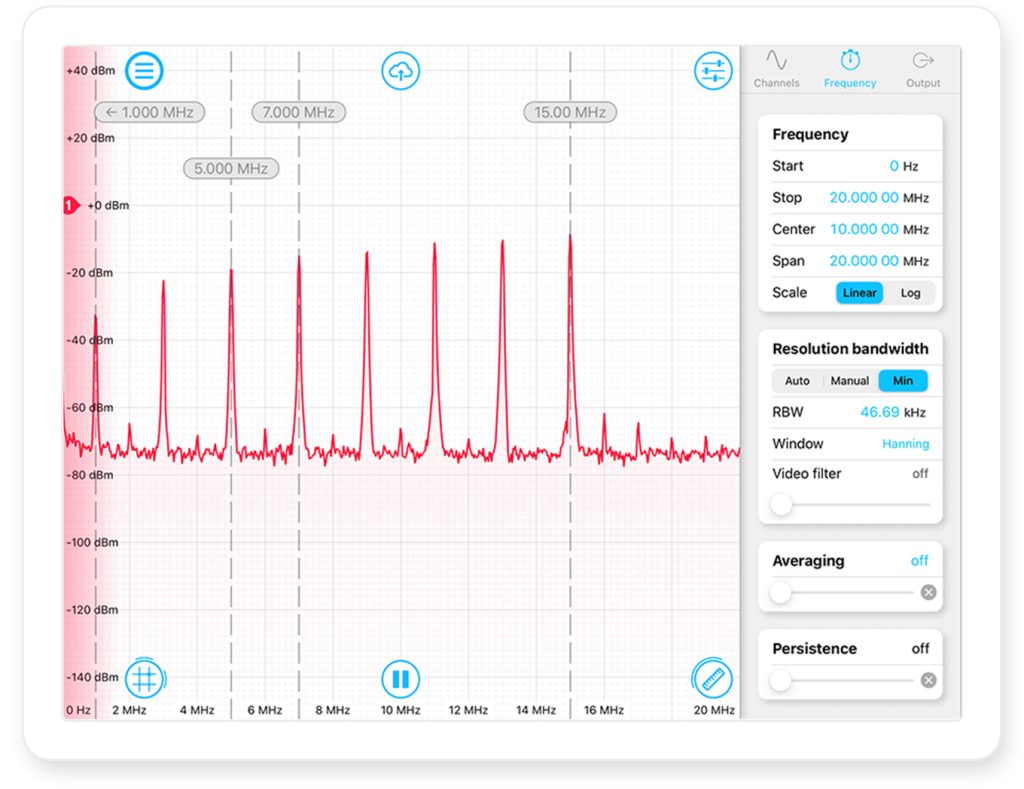Screen dimensions: 1024x789
Task: Pause the spectrum acquisition
Action: 400,679
